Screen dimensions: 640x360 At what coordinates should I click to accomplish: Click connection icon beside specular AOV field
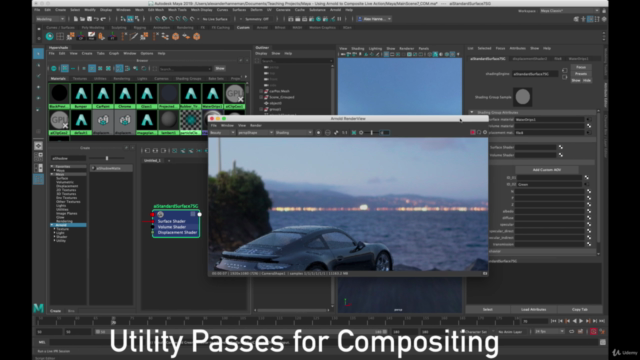(x=589, y=224)
